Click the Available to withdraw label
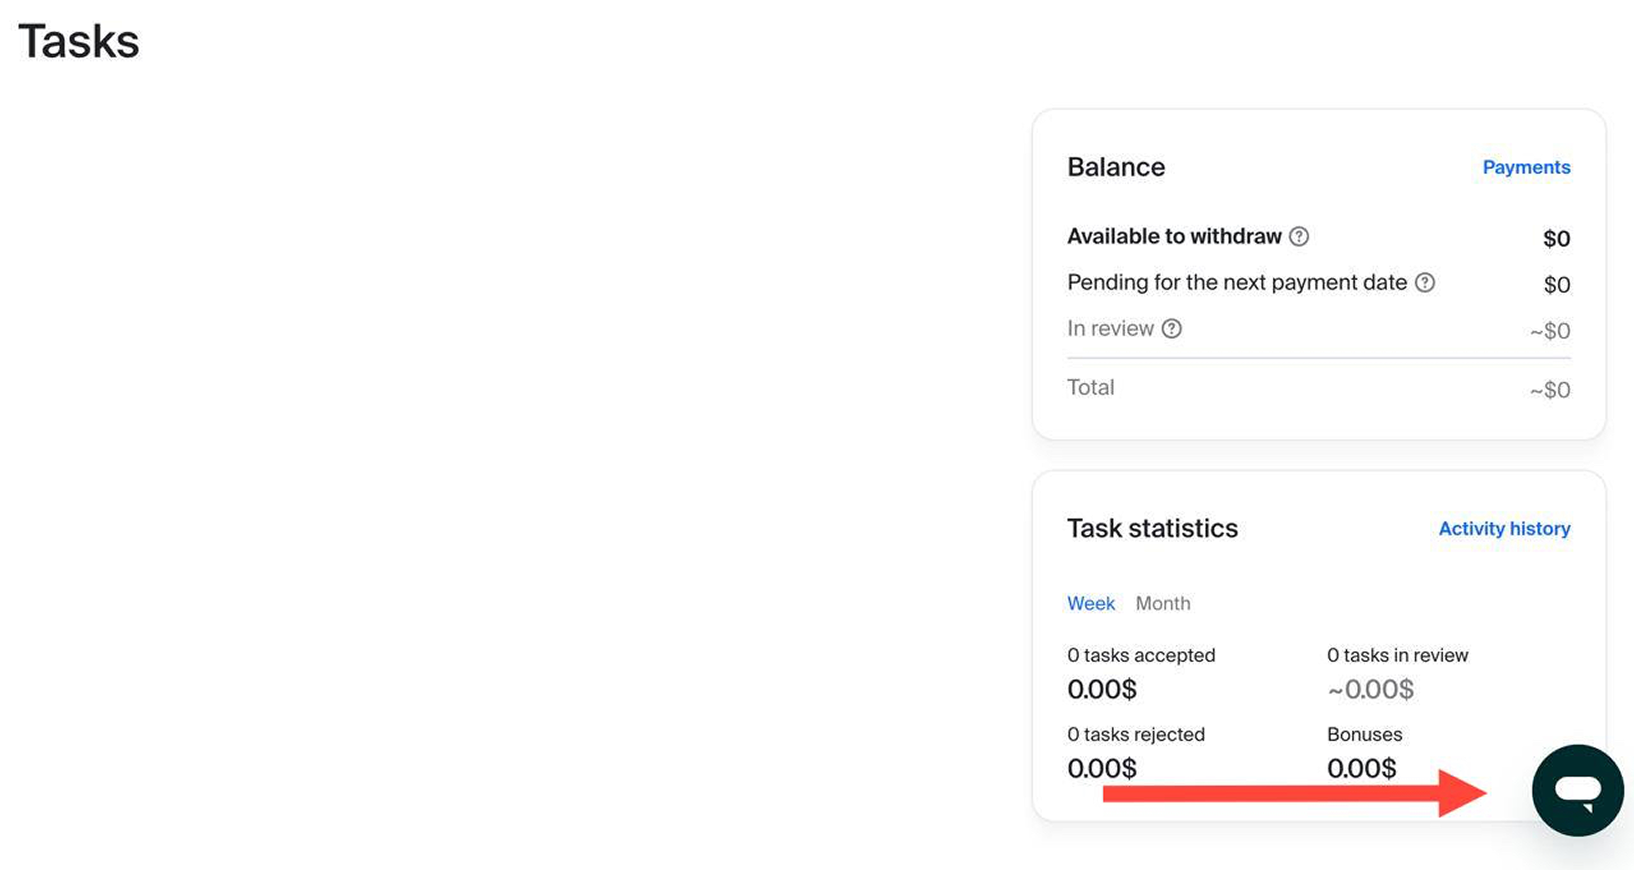 [1174, 237]
